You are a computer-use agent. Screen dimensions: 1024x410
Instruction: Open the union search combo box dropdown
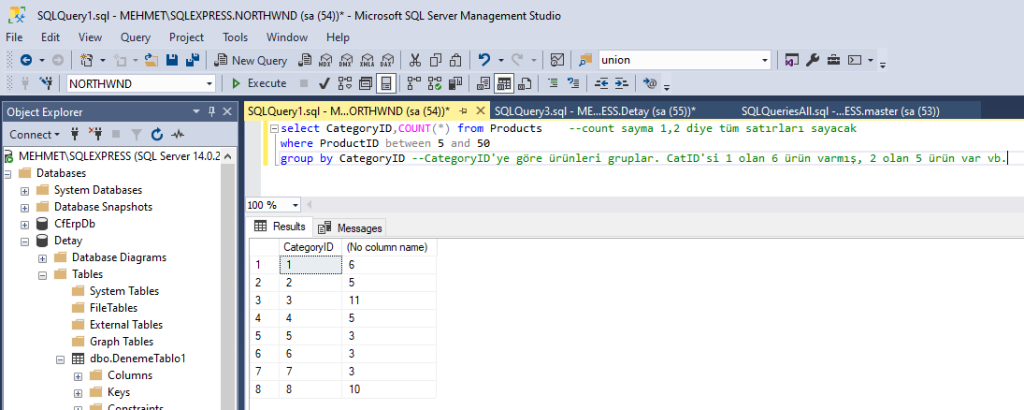tap(765, 60)
